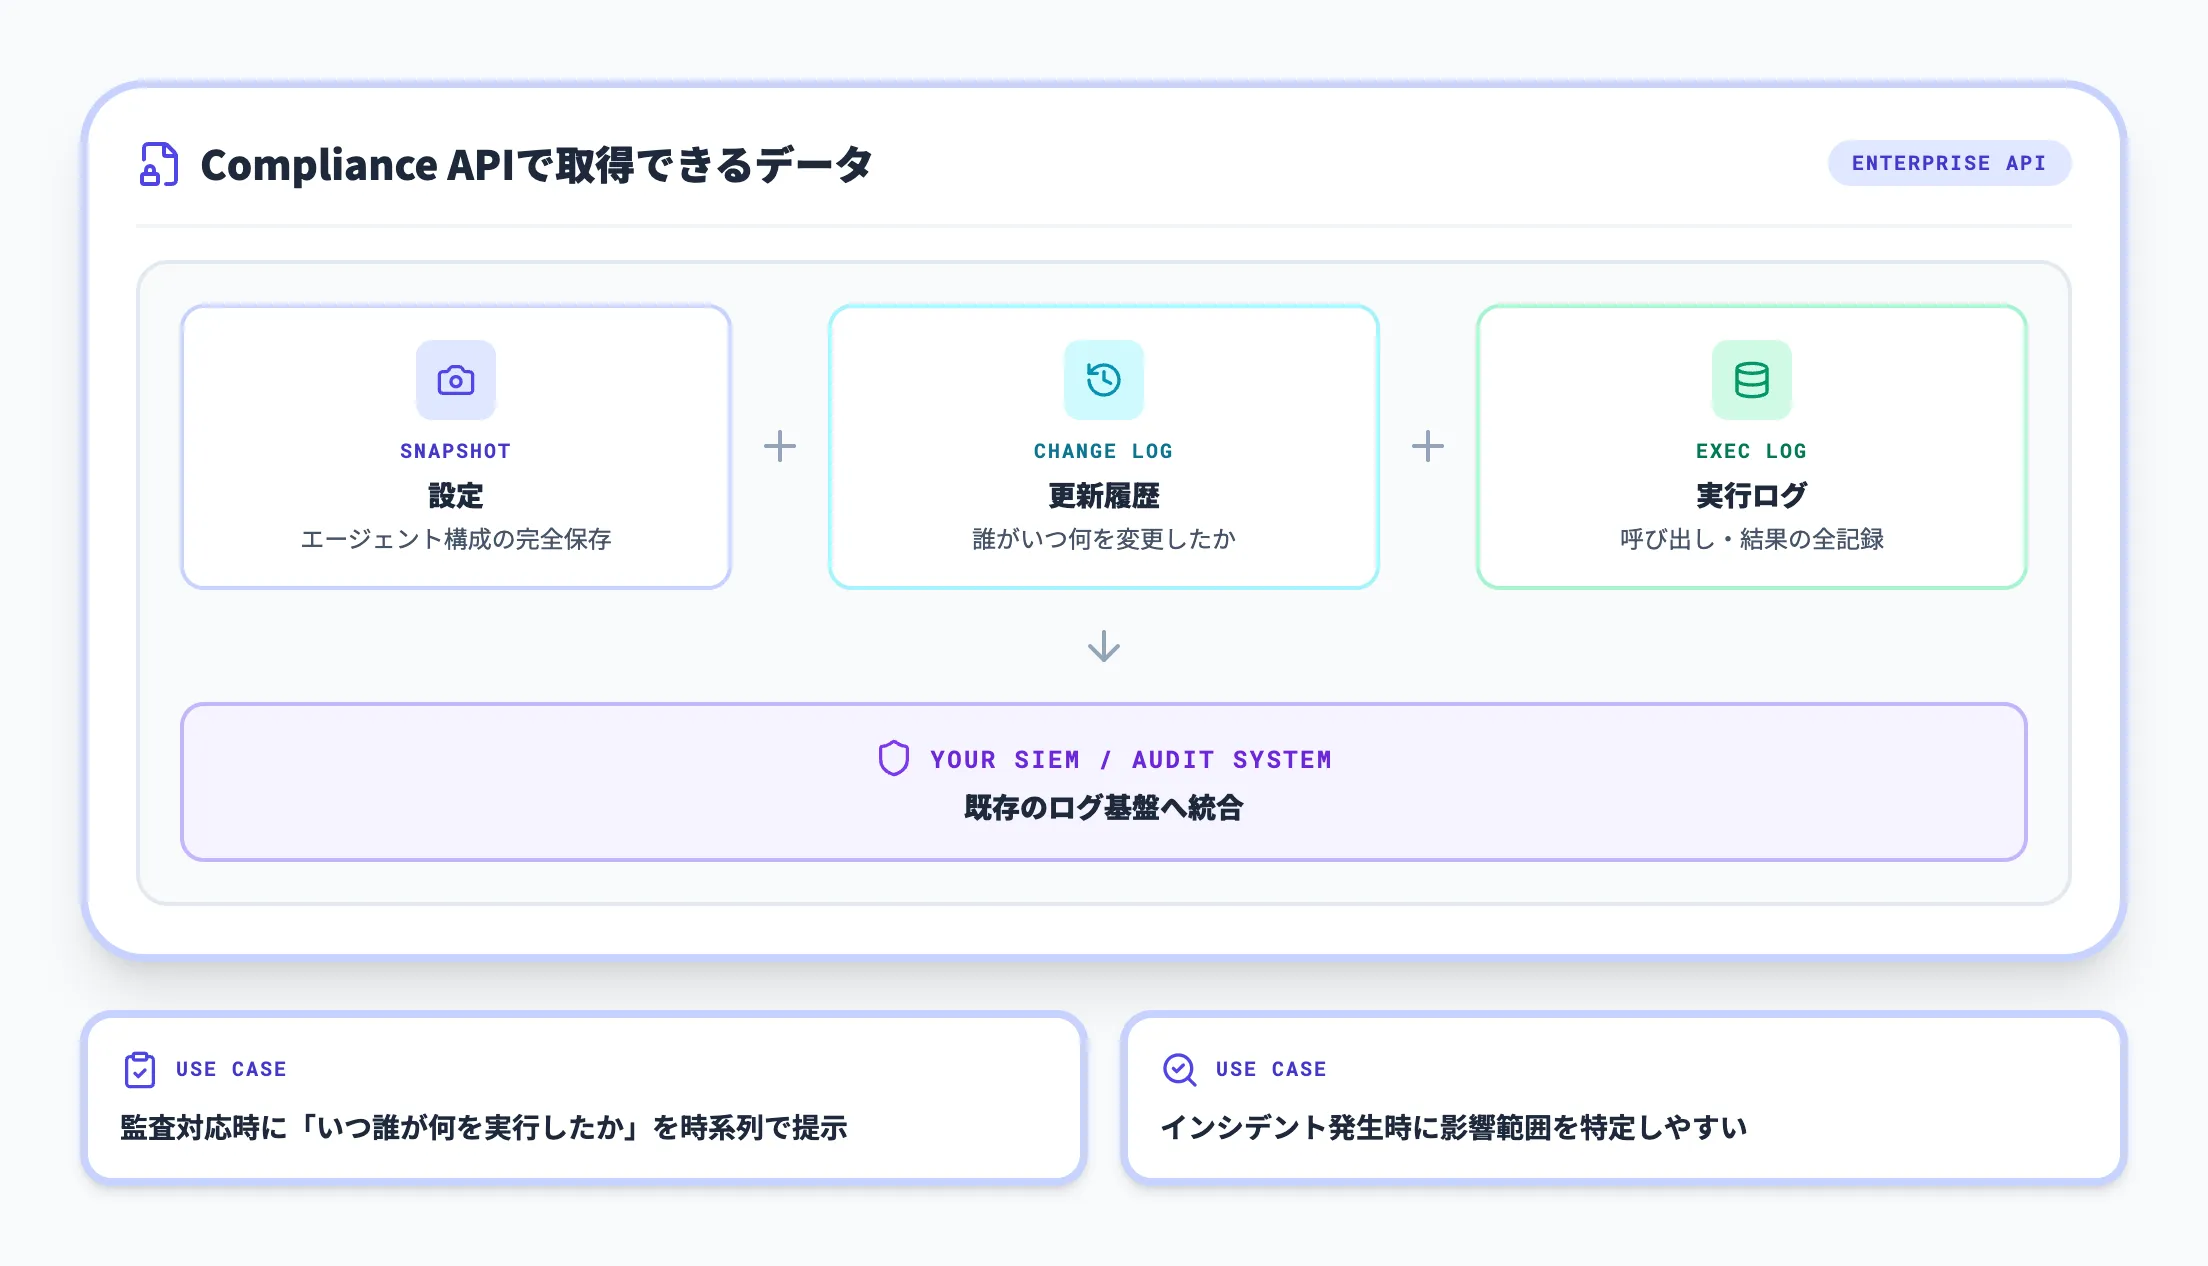Click the downward arrow above the SIEM panel
Image resolution: width=2208 pixels, height=1266 pixels.
point(1103,645)
